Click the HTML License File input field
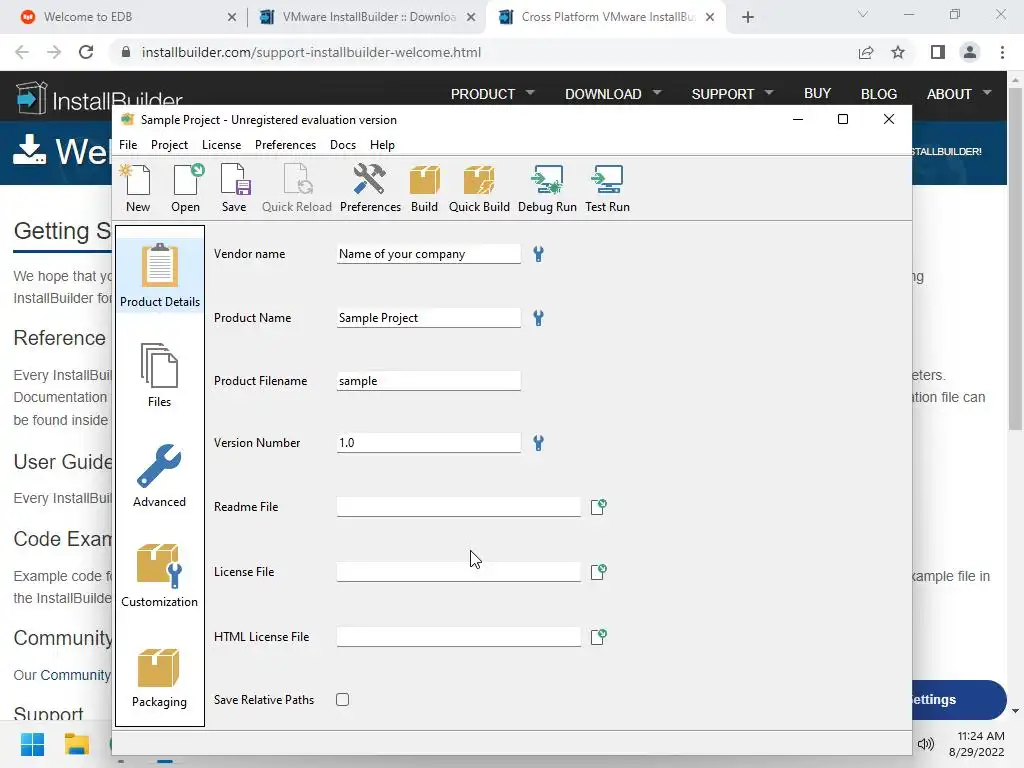This screenshot has width=1024, height=768. [458, 637]
